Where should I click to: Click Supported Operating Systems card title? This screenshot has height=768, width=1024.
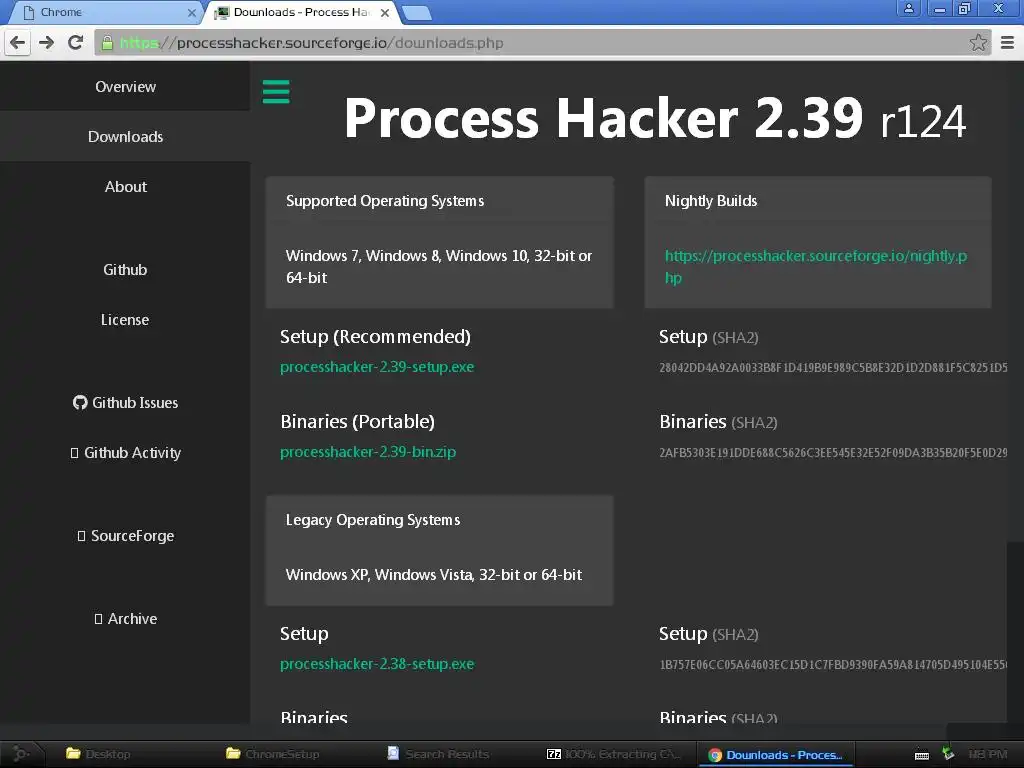(385, 201)
